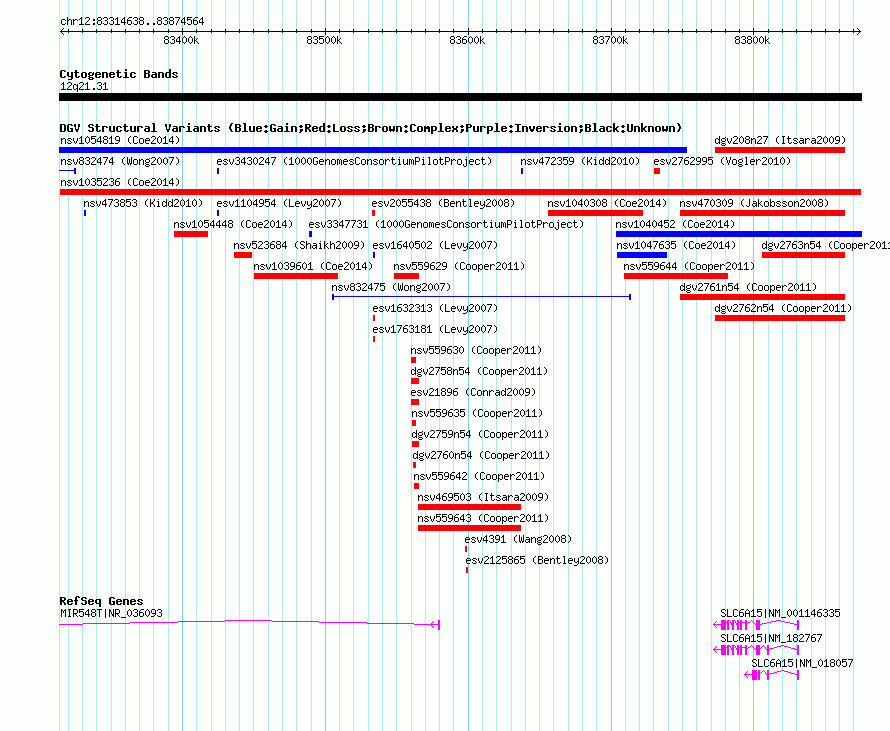Screen dimensions: 890x731
Task: Click dgv2762n54 (Cooper2011) label
Action: 784,308
